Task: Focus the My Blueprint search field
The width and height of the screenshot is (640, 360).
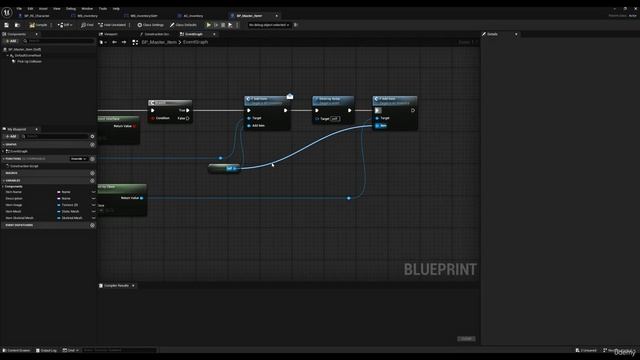Action: tap(55, 136)
